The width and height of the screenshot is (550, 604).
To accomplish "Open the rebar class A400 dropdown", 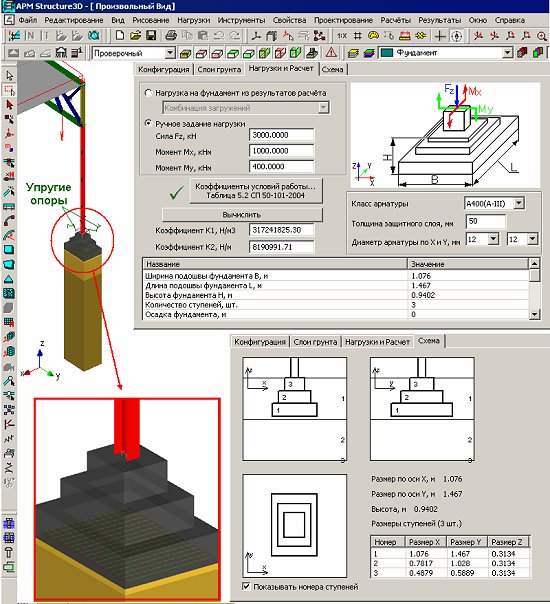I will pos(519,203).
